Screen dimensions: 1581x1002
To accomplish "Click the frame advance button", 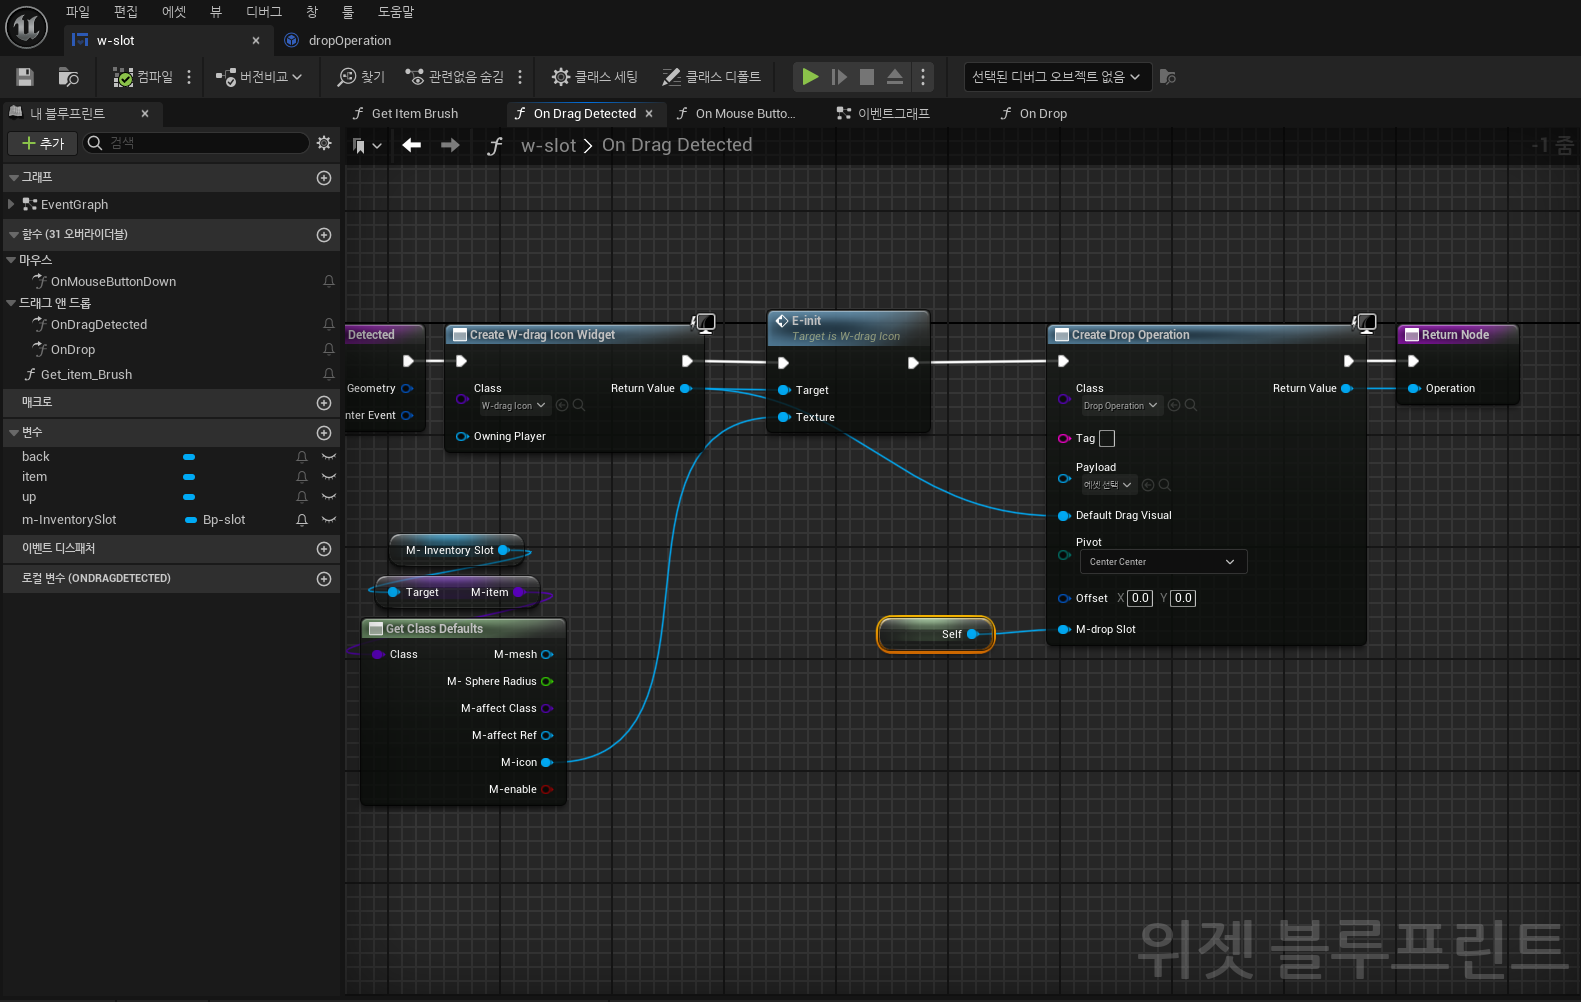I will (839, 77).
